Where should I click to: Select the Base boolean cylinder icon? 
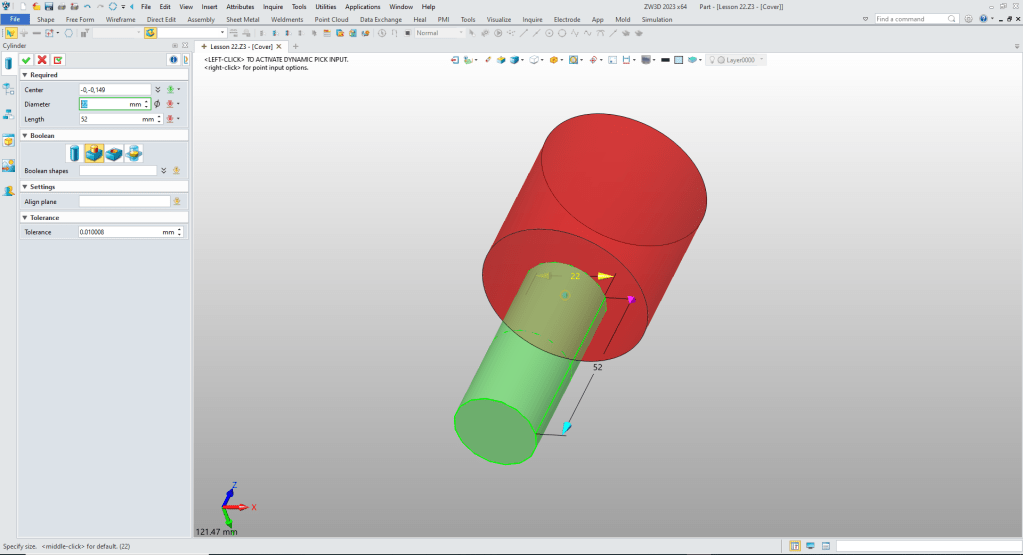point(74,153)
